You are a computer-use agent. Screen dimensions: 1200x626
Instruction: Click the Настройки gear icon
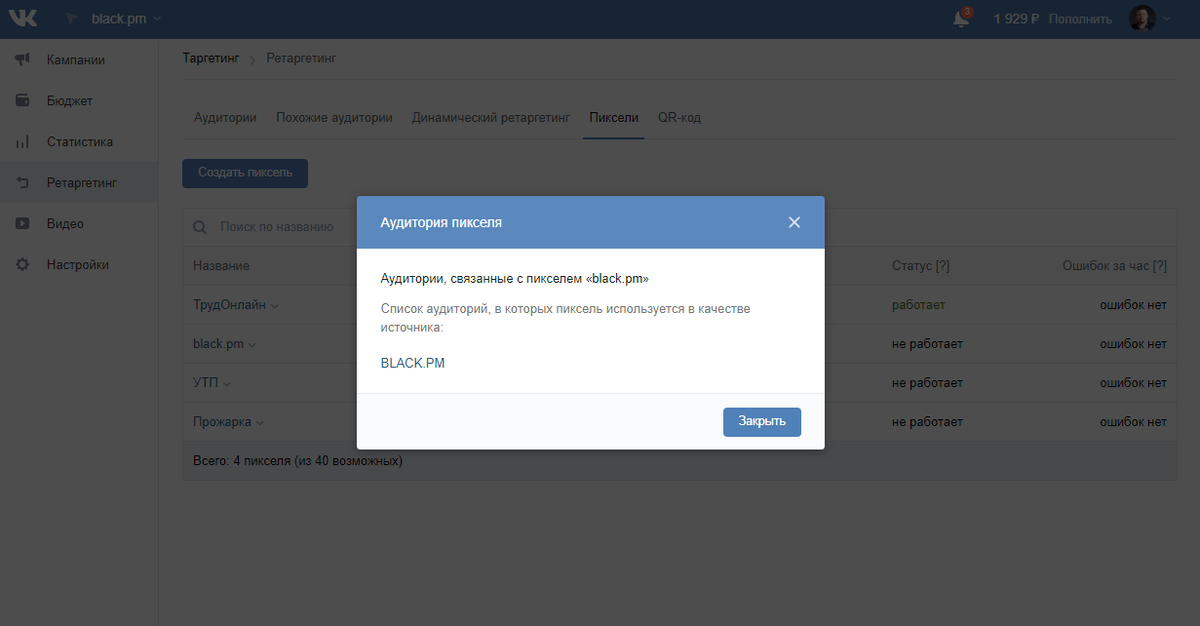pyautogui.click(x=22, y=265)
